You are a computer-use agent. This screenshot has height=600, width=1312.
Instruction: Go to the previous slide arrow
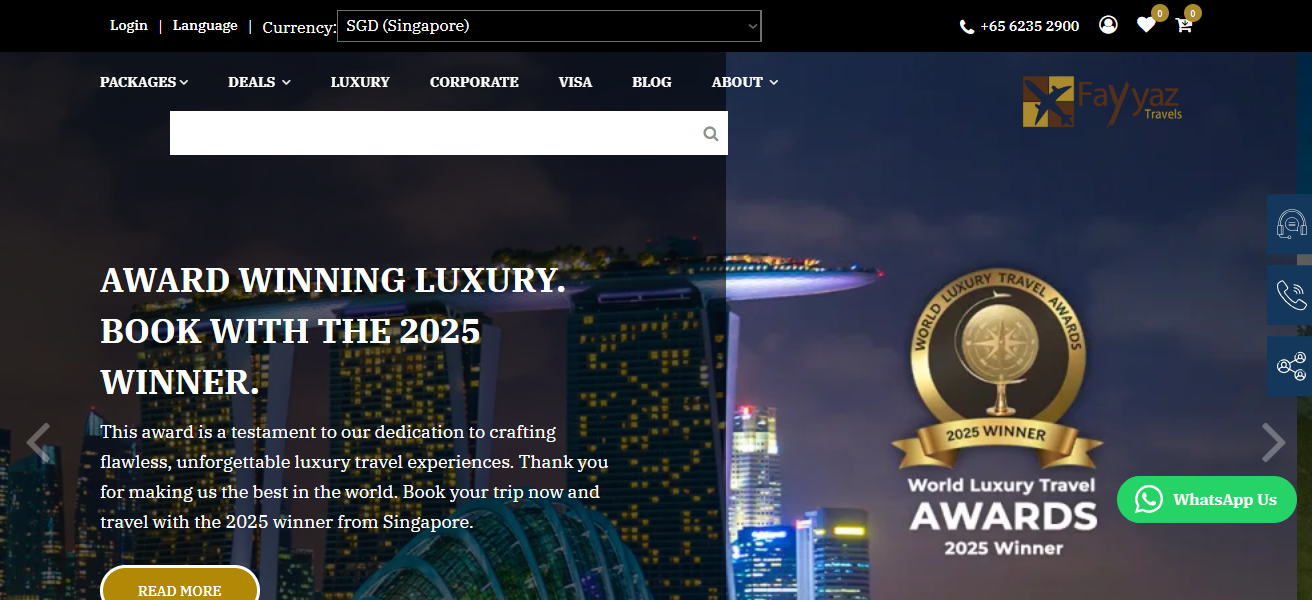(38, 442)
